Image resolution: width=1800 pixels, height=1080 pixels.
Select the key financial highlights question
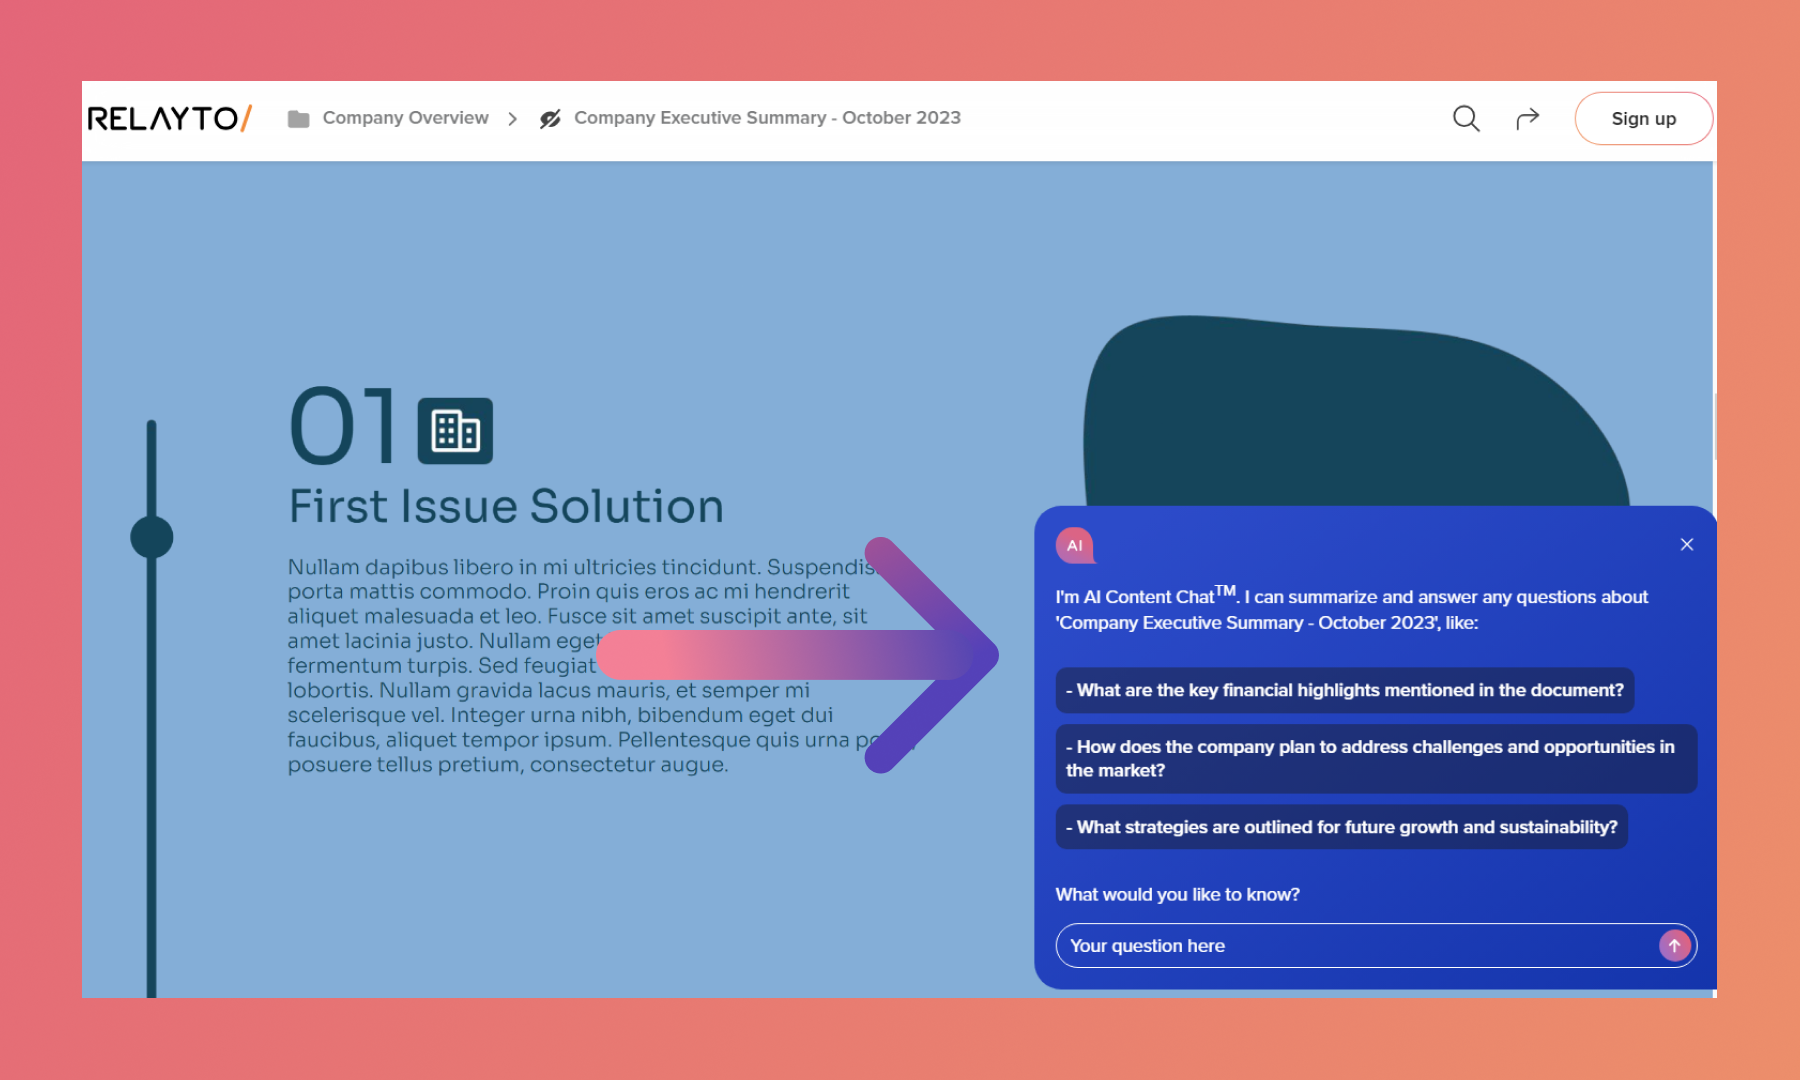[1344, 690]
